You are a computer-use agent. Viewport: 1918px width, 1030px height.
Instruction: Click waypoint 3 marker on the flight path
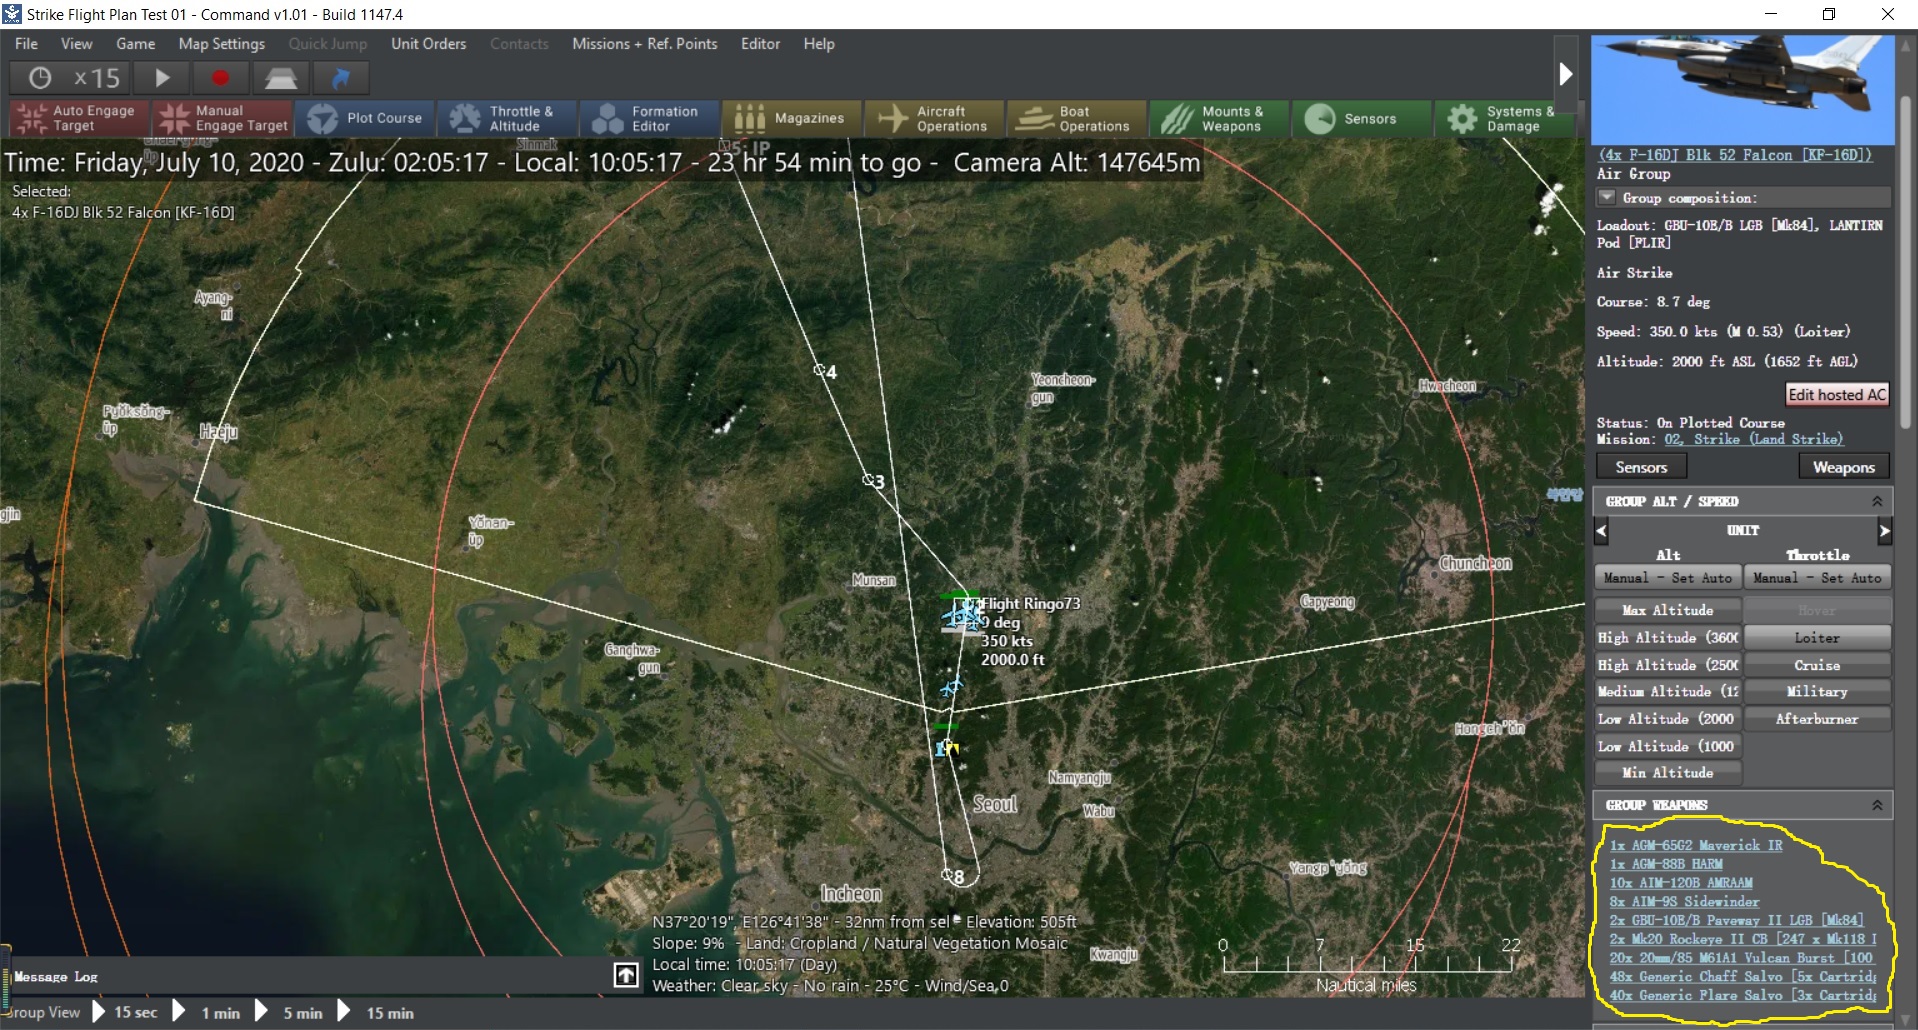(869, 481)
